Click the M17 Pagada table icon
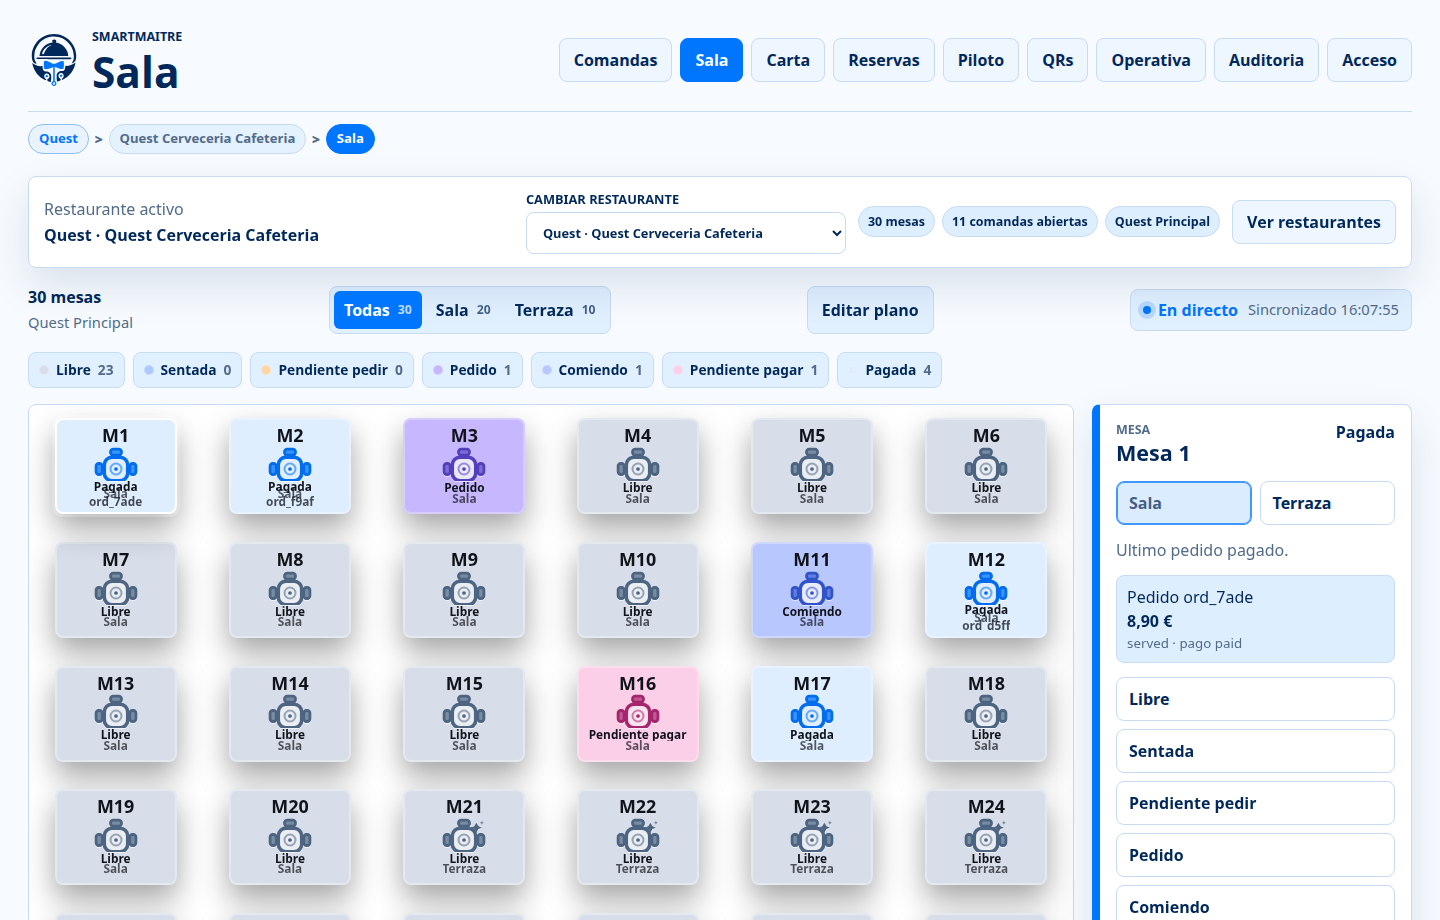Image resolution: width=1440 pixels, height=920 pixels. click(x=812, y=714)
